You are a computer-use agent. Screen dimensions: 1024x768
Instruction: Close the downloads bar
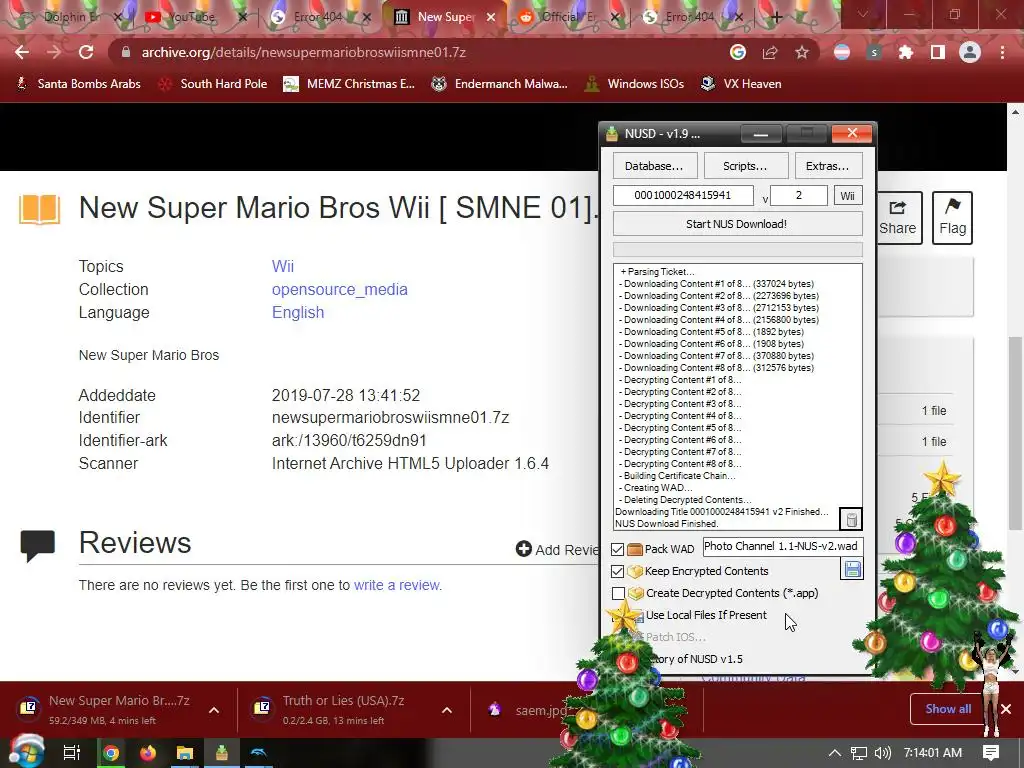point(1006,709)
